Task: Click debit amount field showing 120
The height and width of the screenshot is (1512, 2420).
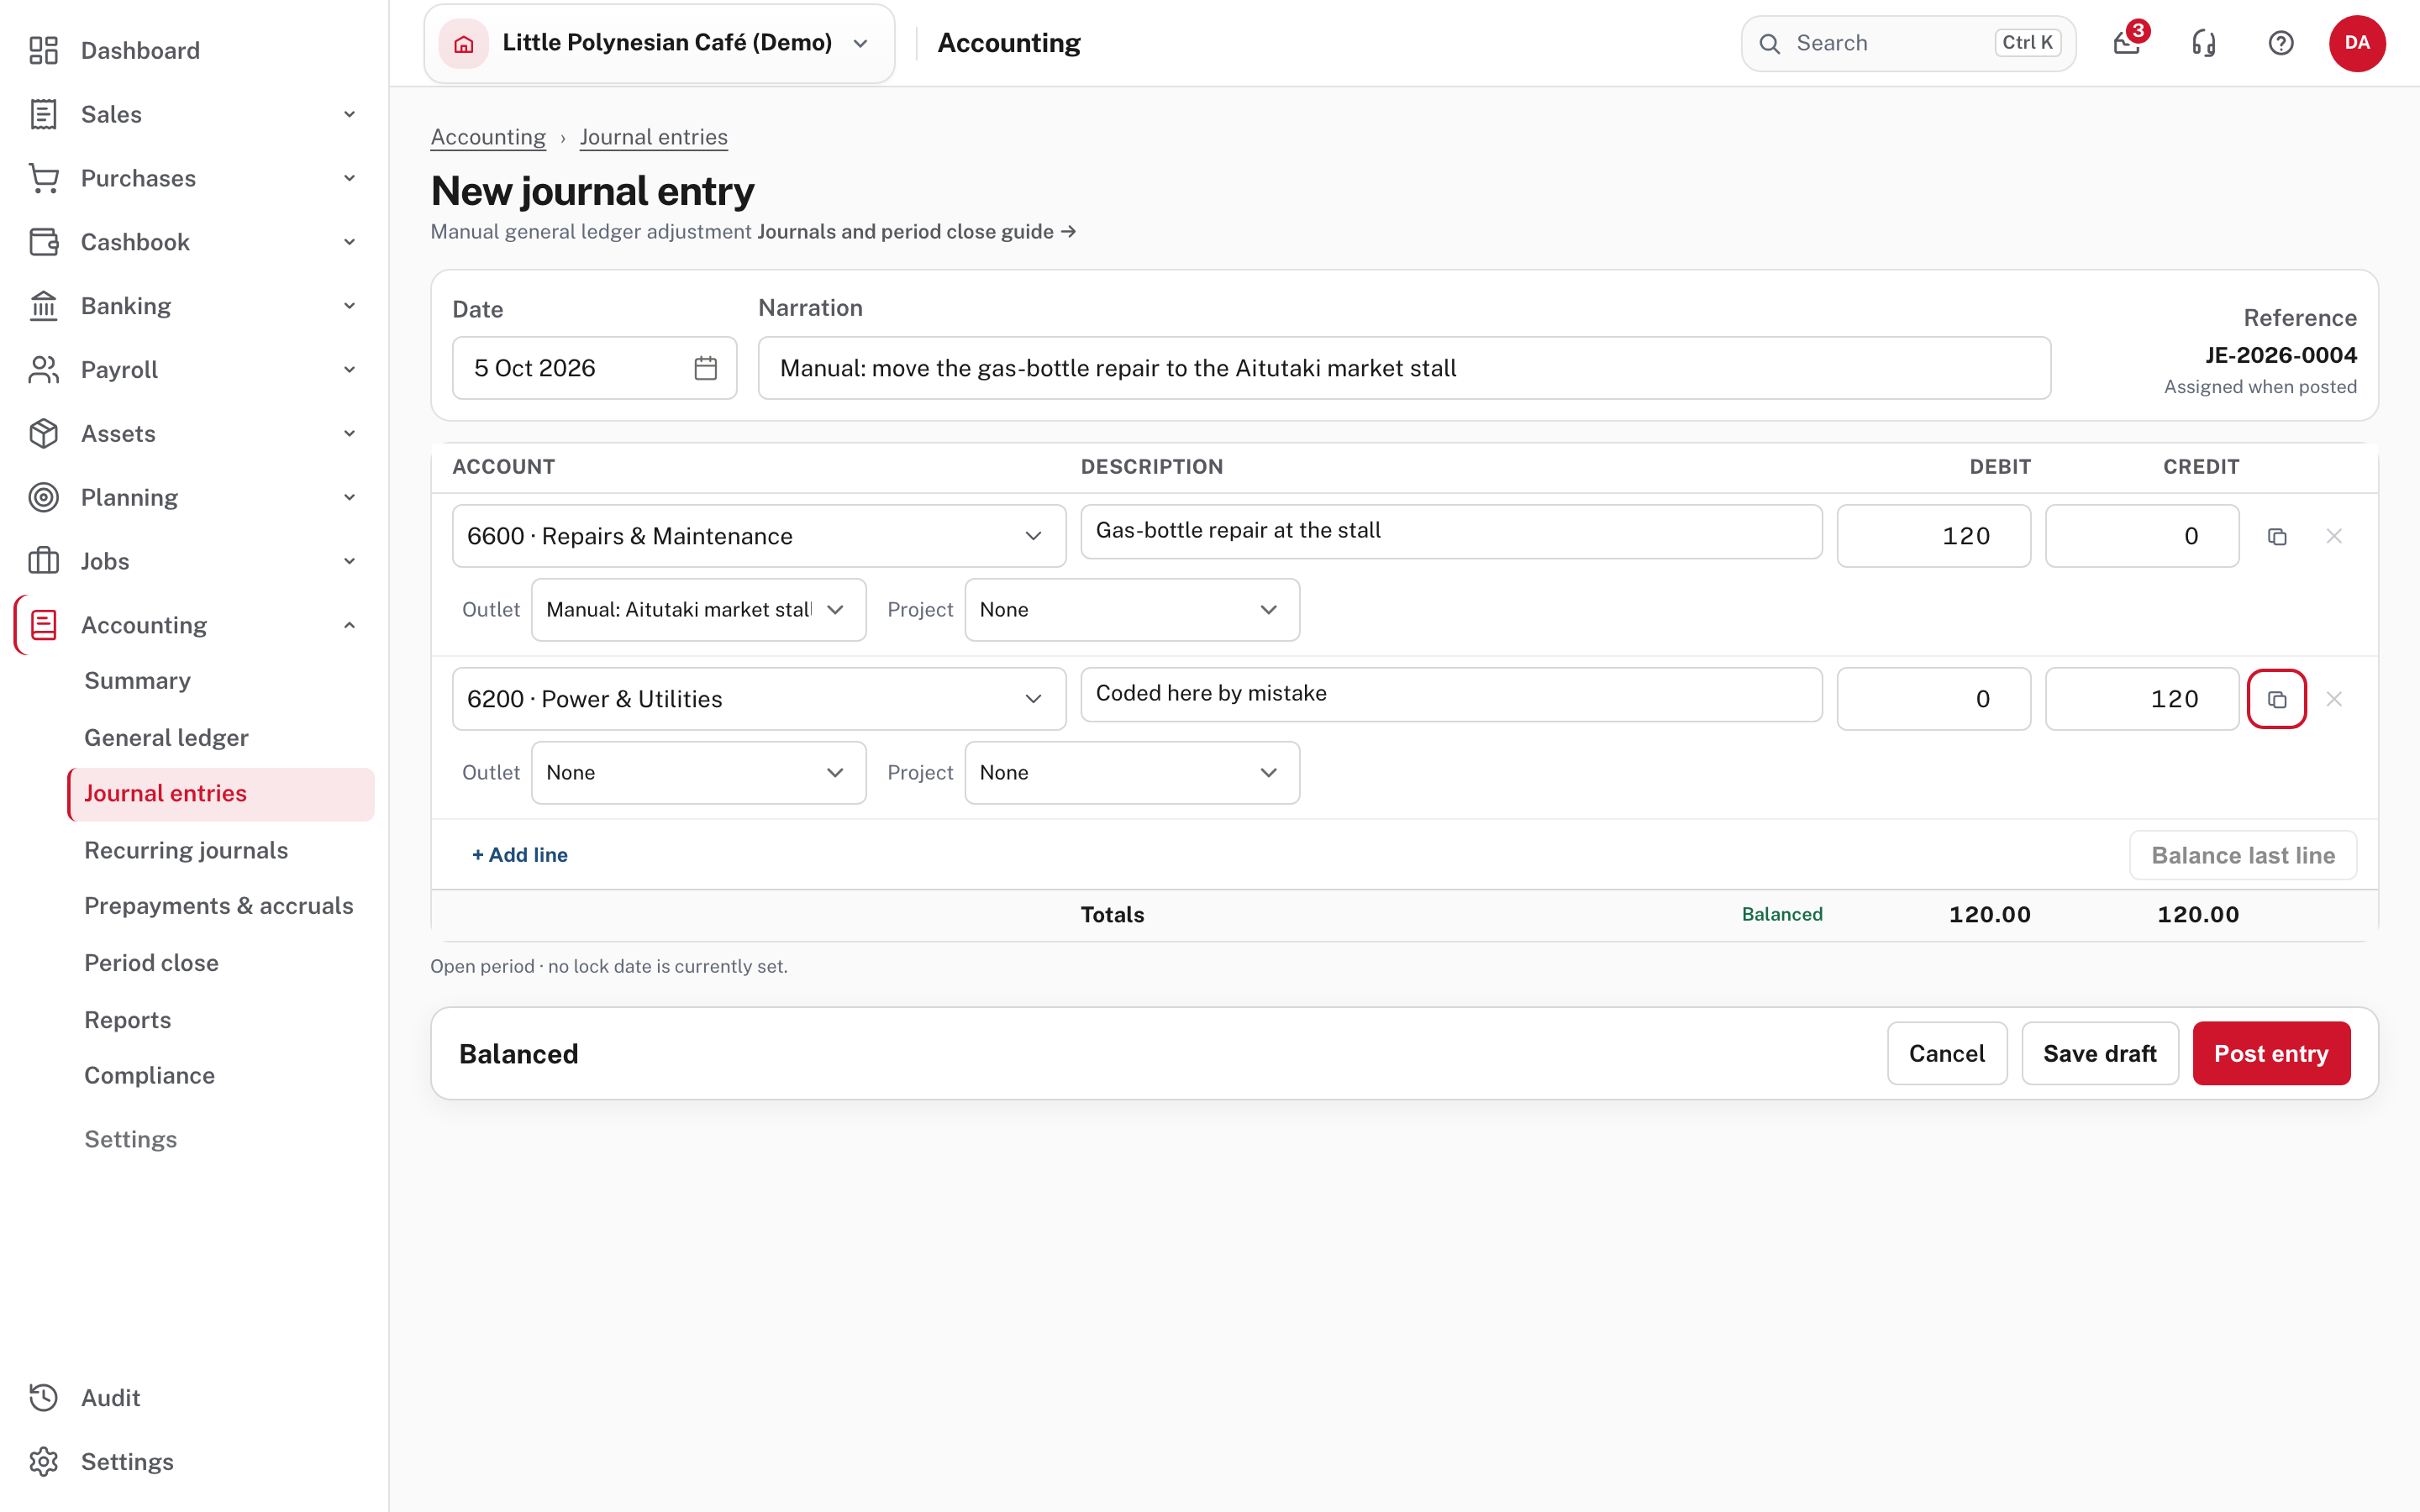Action: click(x=1933, y=536)
